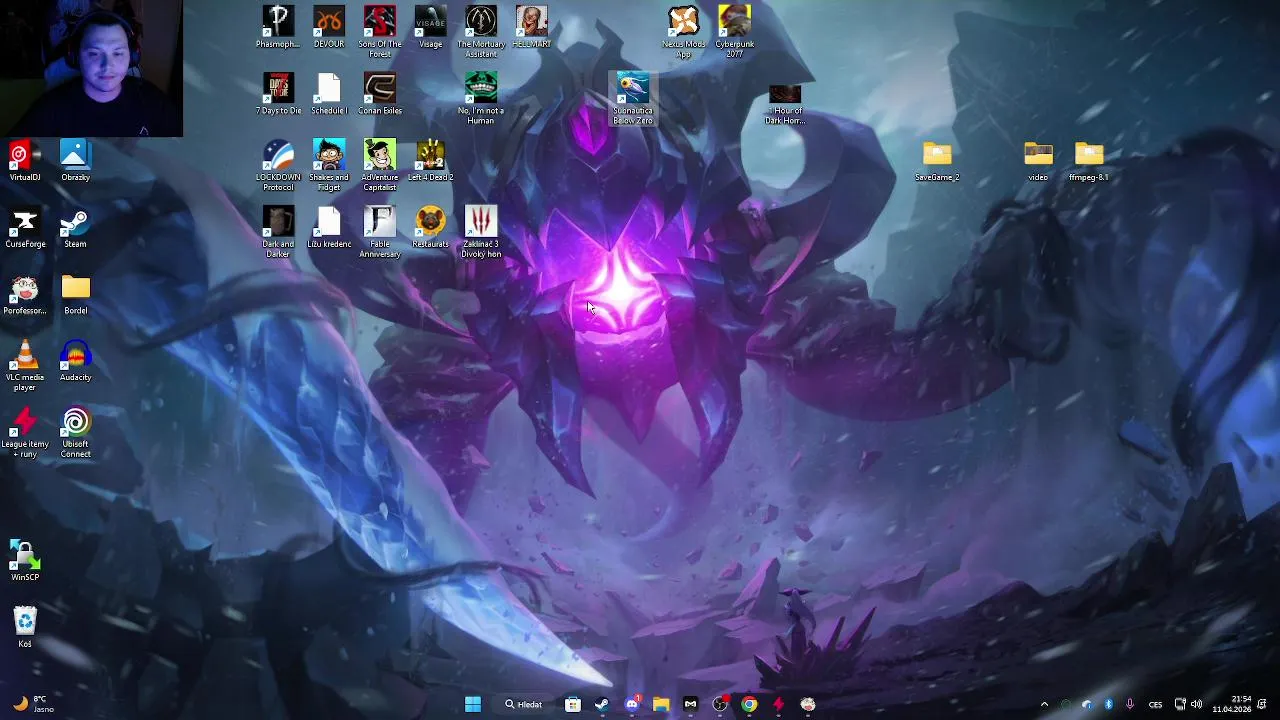Select the Audacity desktop icon
The image size is (1280, 720).
(x=75, y=360)
